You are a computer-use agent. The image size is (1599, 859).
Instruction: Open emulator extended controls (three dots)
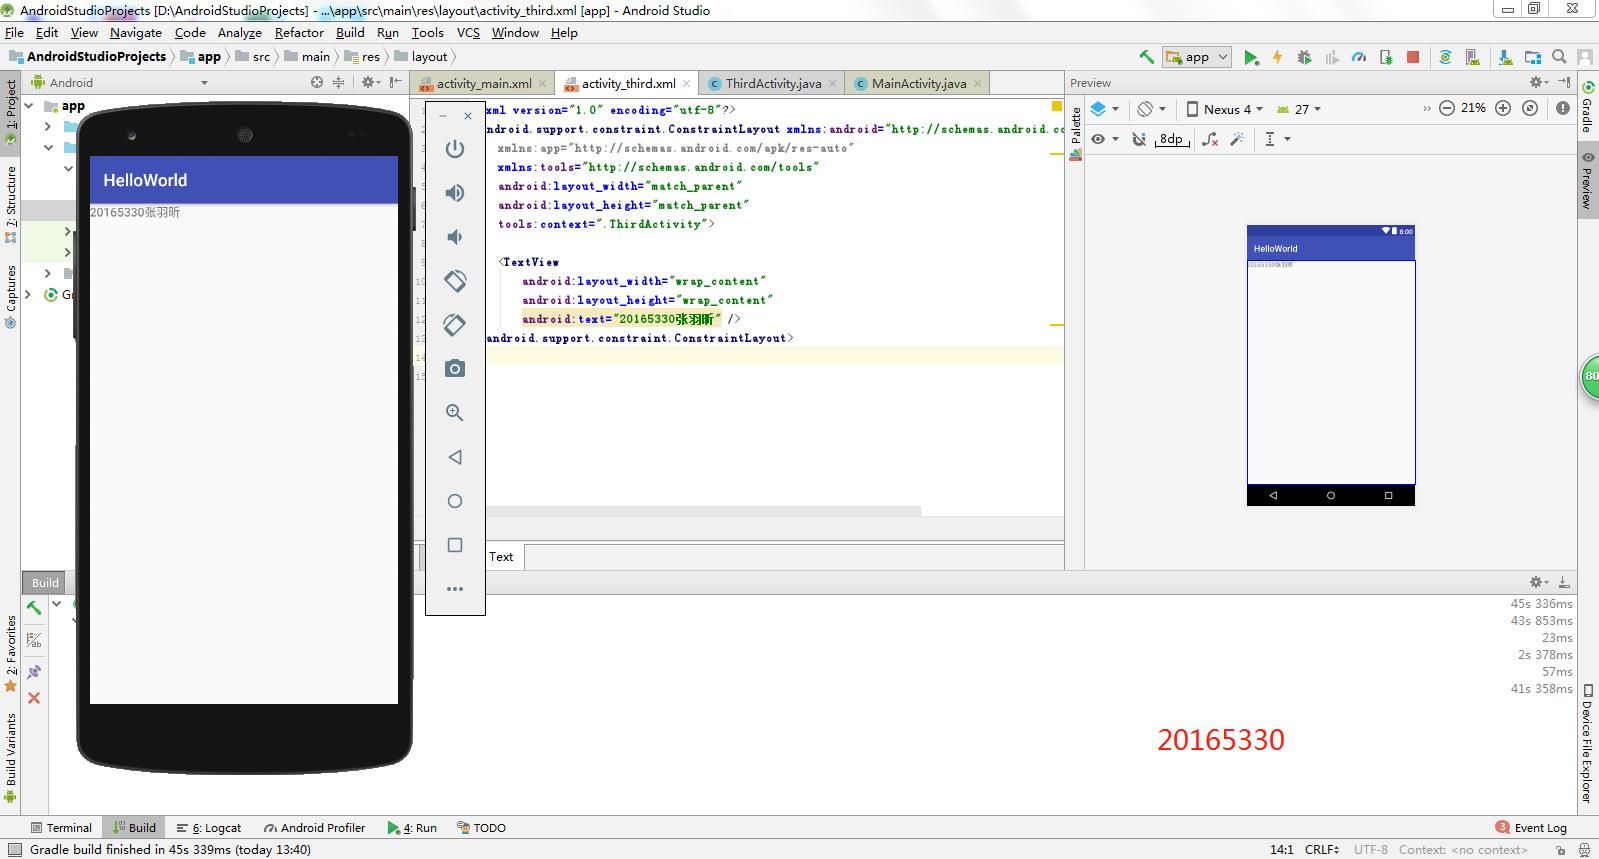point(455,589)
